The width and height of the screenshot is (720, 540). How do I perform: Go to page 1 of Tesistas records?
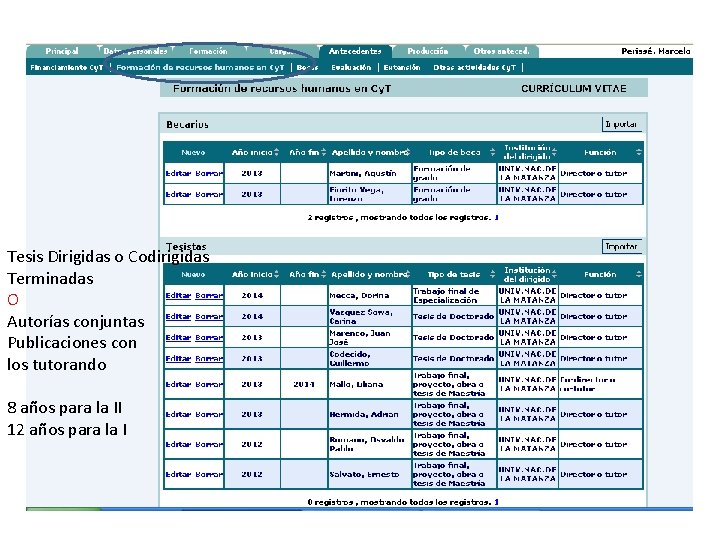click(x=496, y=502)
